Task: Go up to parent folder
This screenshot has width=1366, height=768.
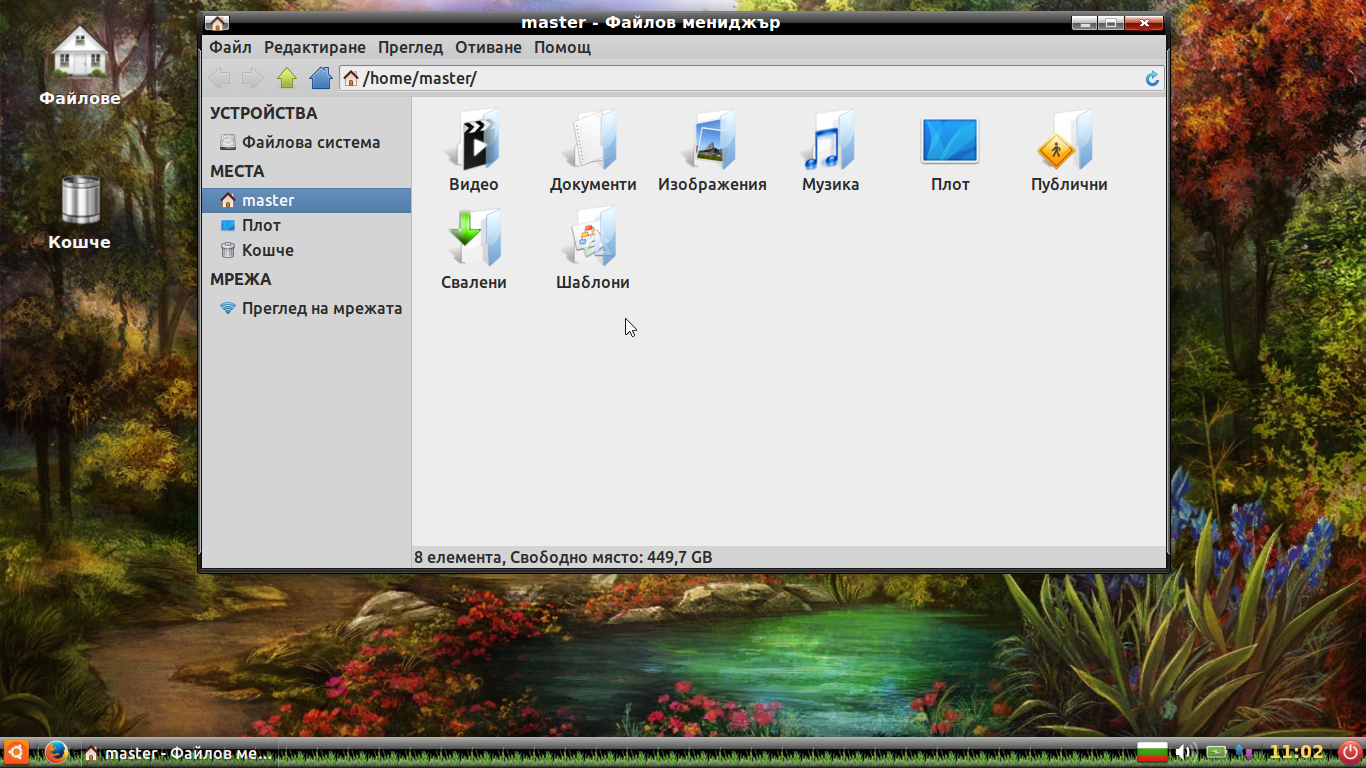Action: 287,78
